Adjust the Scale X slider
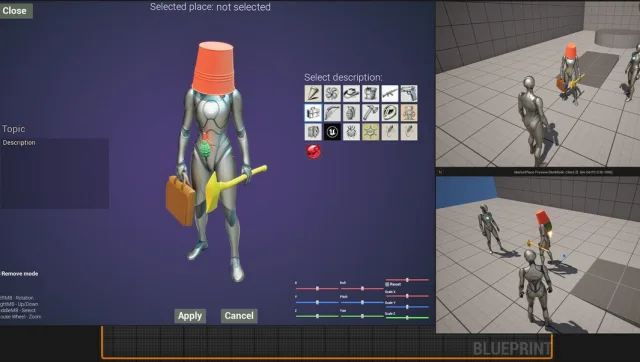The width and height of the screenshot is (640, 362). (407, 296)
